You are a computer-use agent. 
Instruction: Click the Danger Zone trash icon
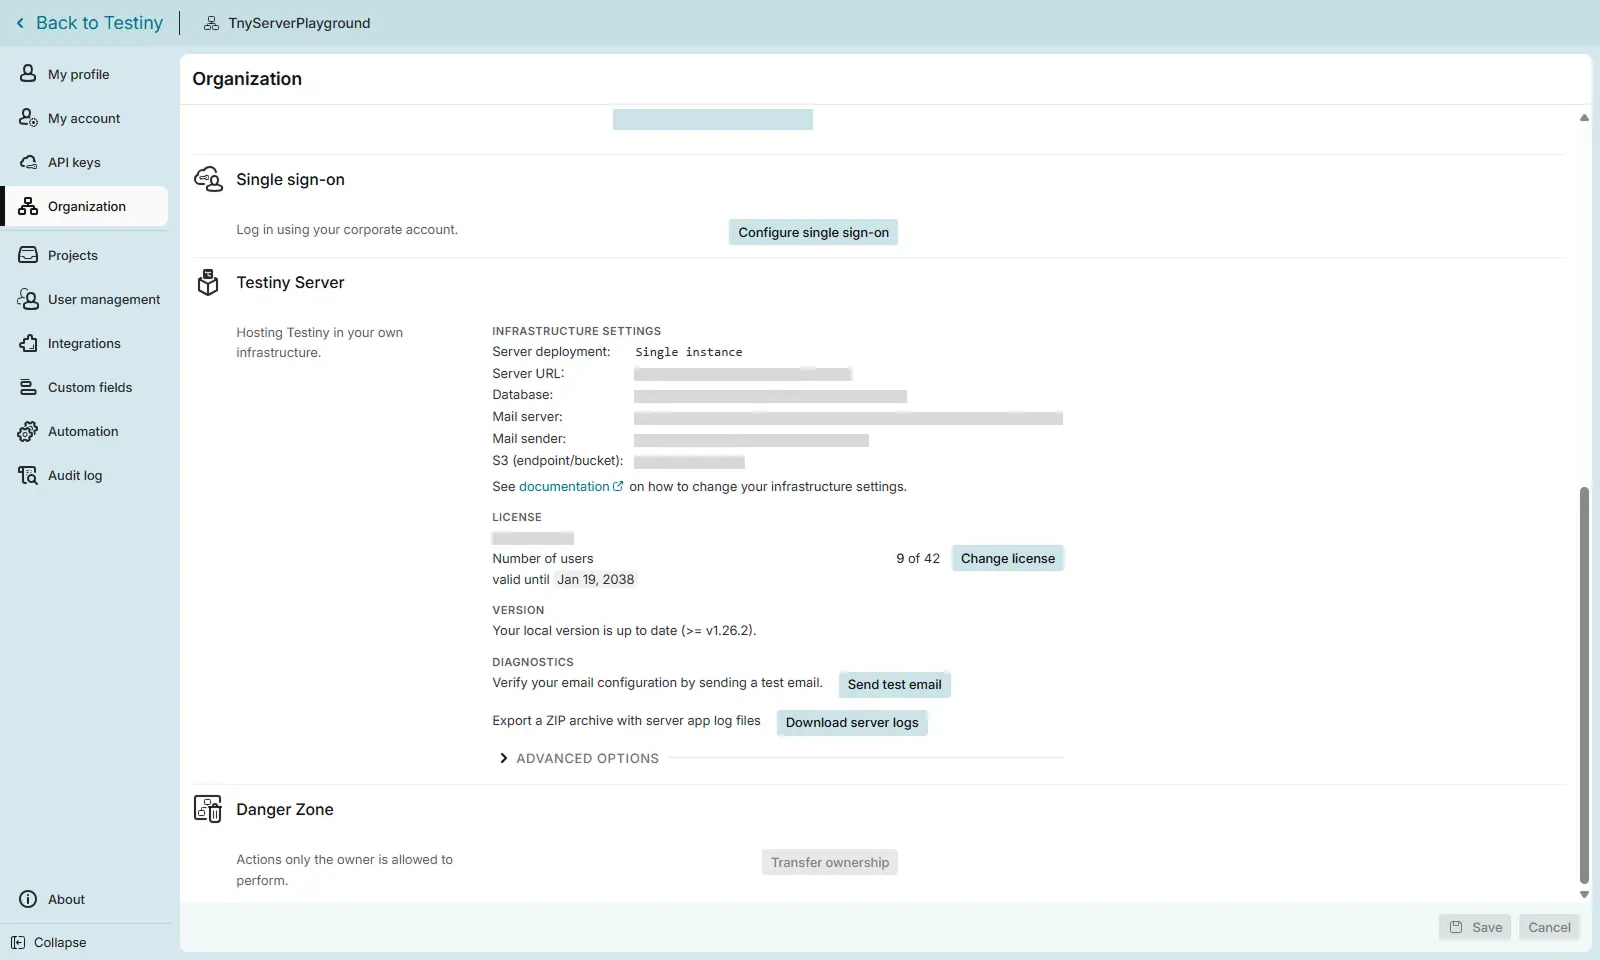pyautogui.click(x=208, y=809)
